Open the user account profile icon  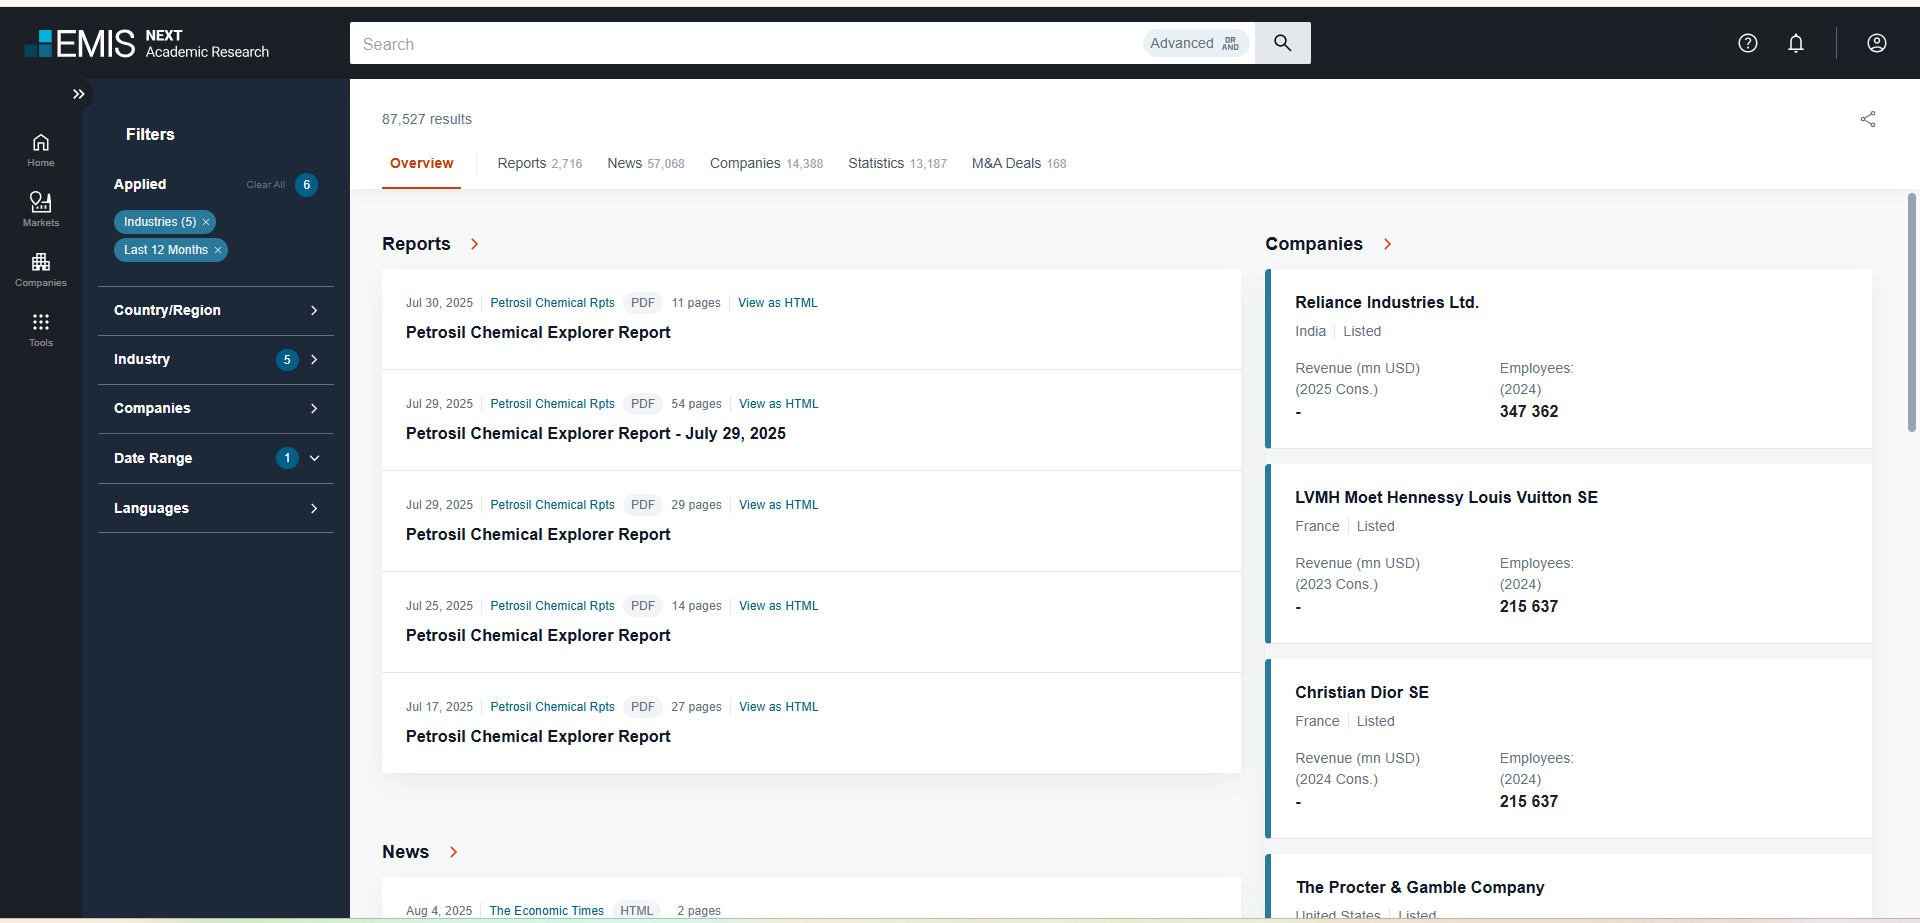point(1876,43)
